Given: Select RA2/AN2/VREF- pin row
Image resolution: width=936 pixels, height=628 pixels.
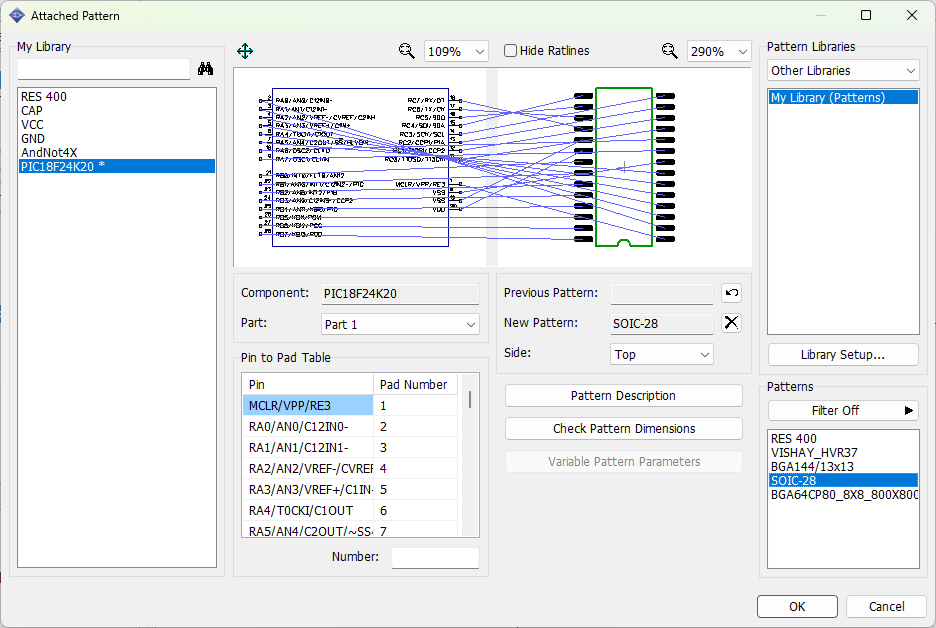Looking at the screenshot, I should point(350,469).
